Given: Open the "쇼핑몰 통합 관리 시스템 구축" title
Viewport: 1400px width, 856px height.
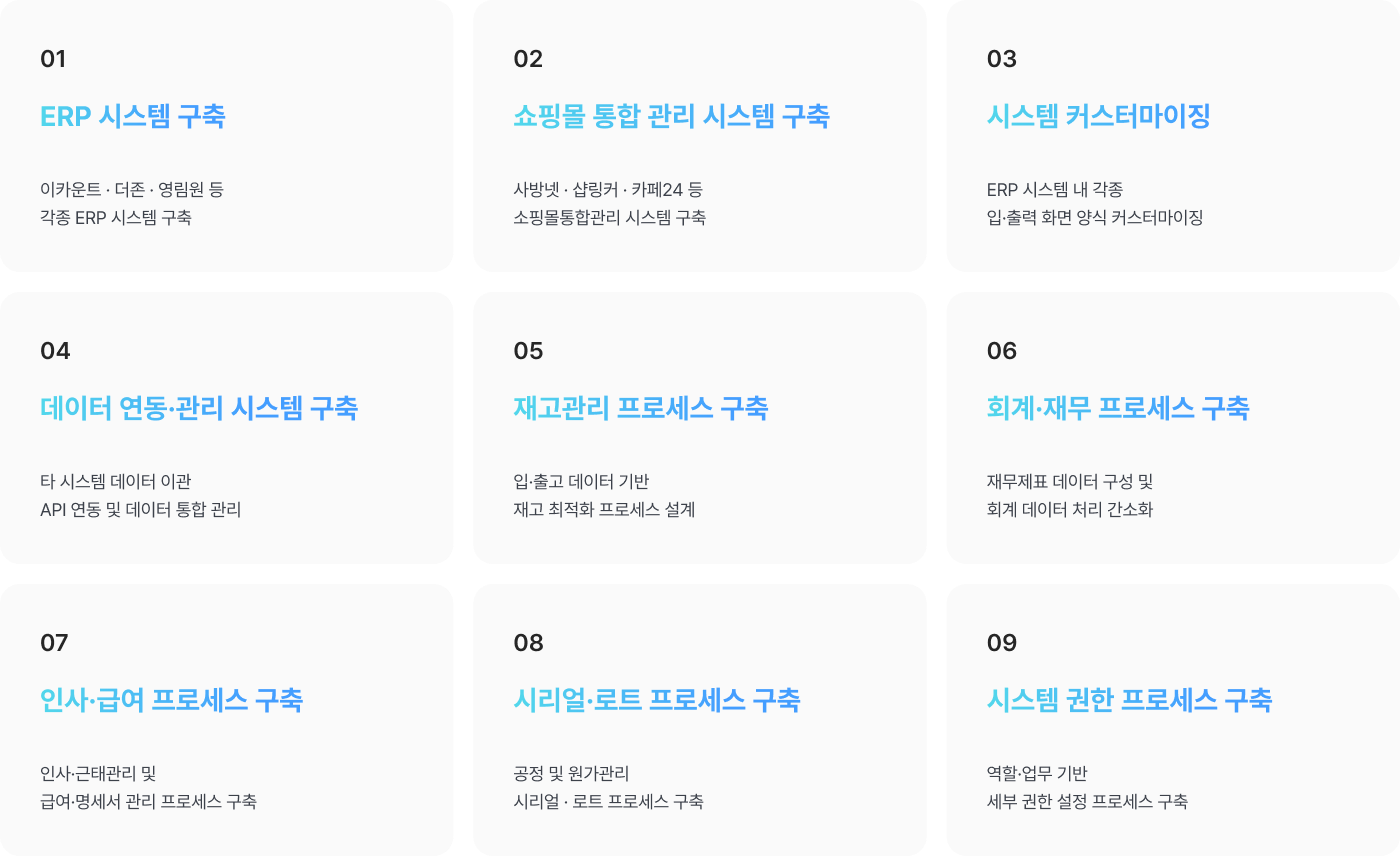Looking at the screenshot, I should click(x=671, y=116).
